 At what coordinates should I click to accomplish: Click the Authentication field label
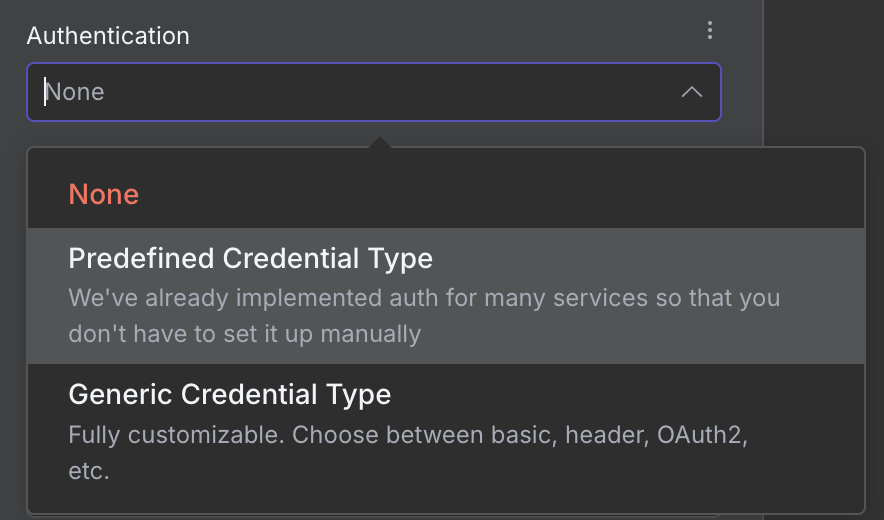(108, 36)
